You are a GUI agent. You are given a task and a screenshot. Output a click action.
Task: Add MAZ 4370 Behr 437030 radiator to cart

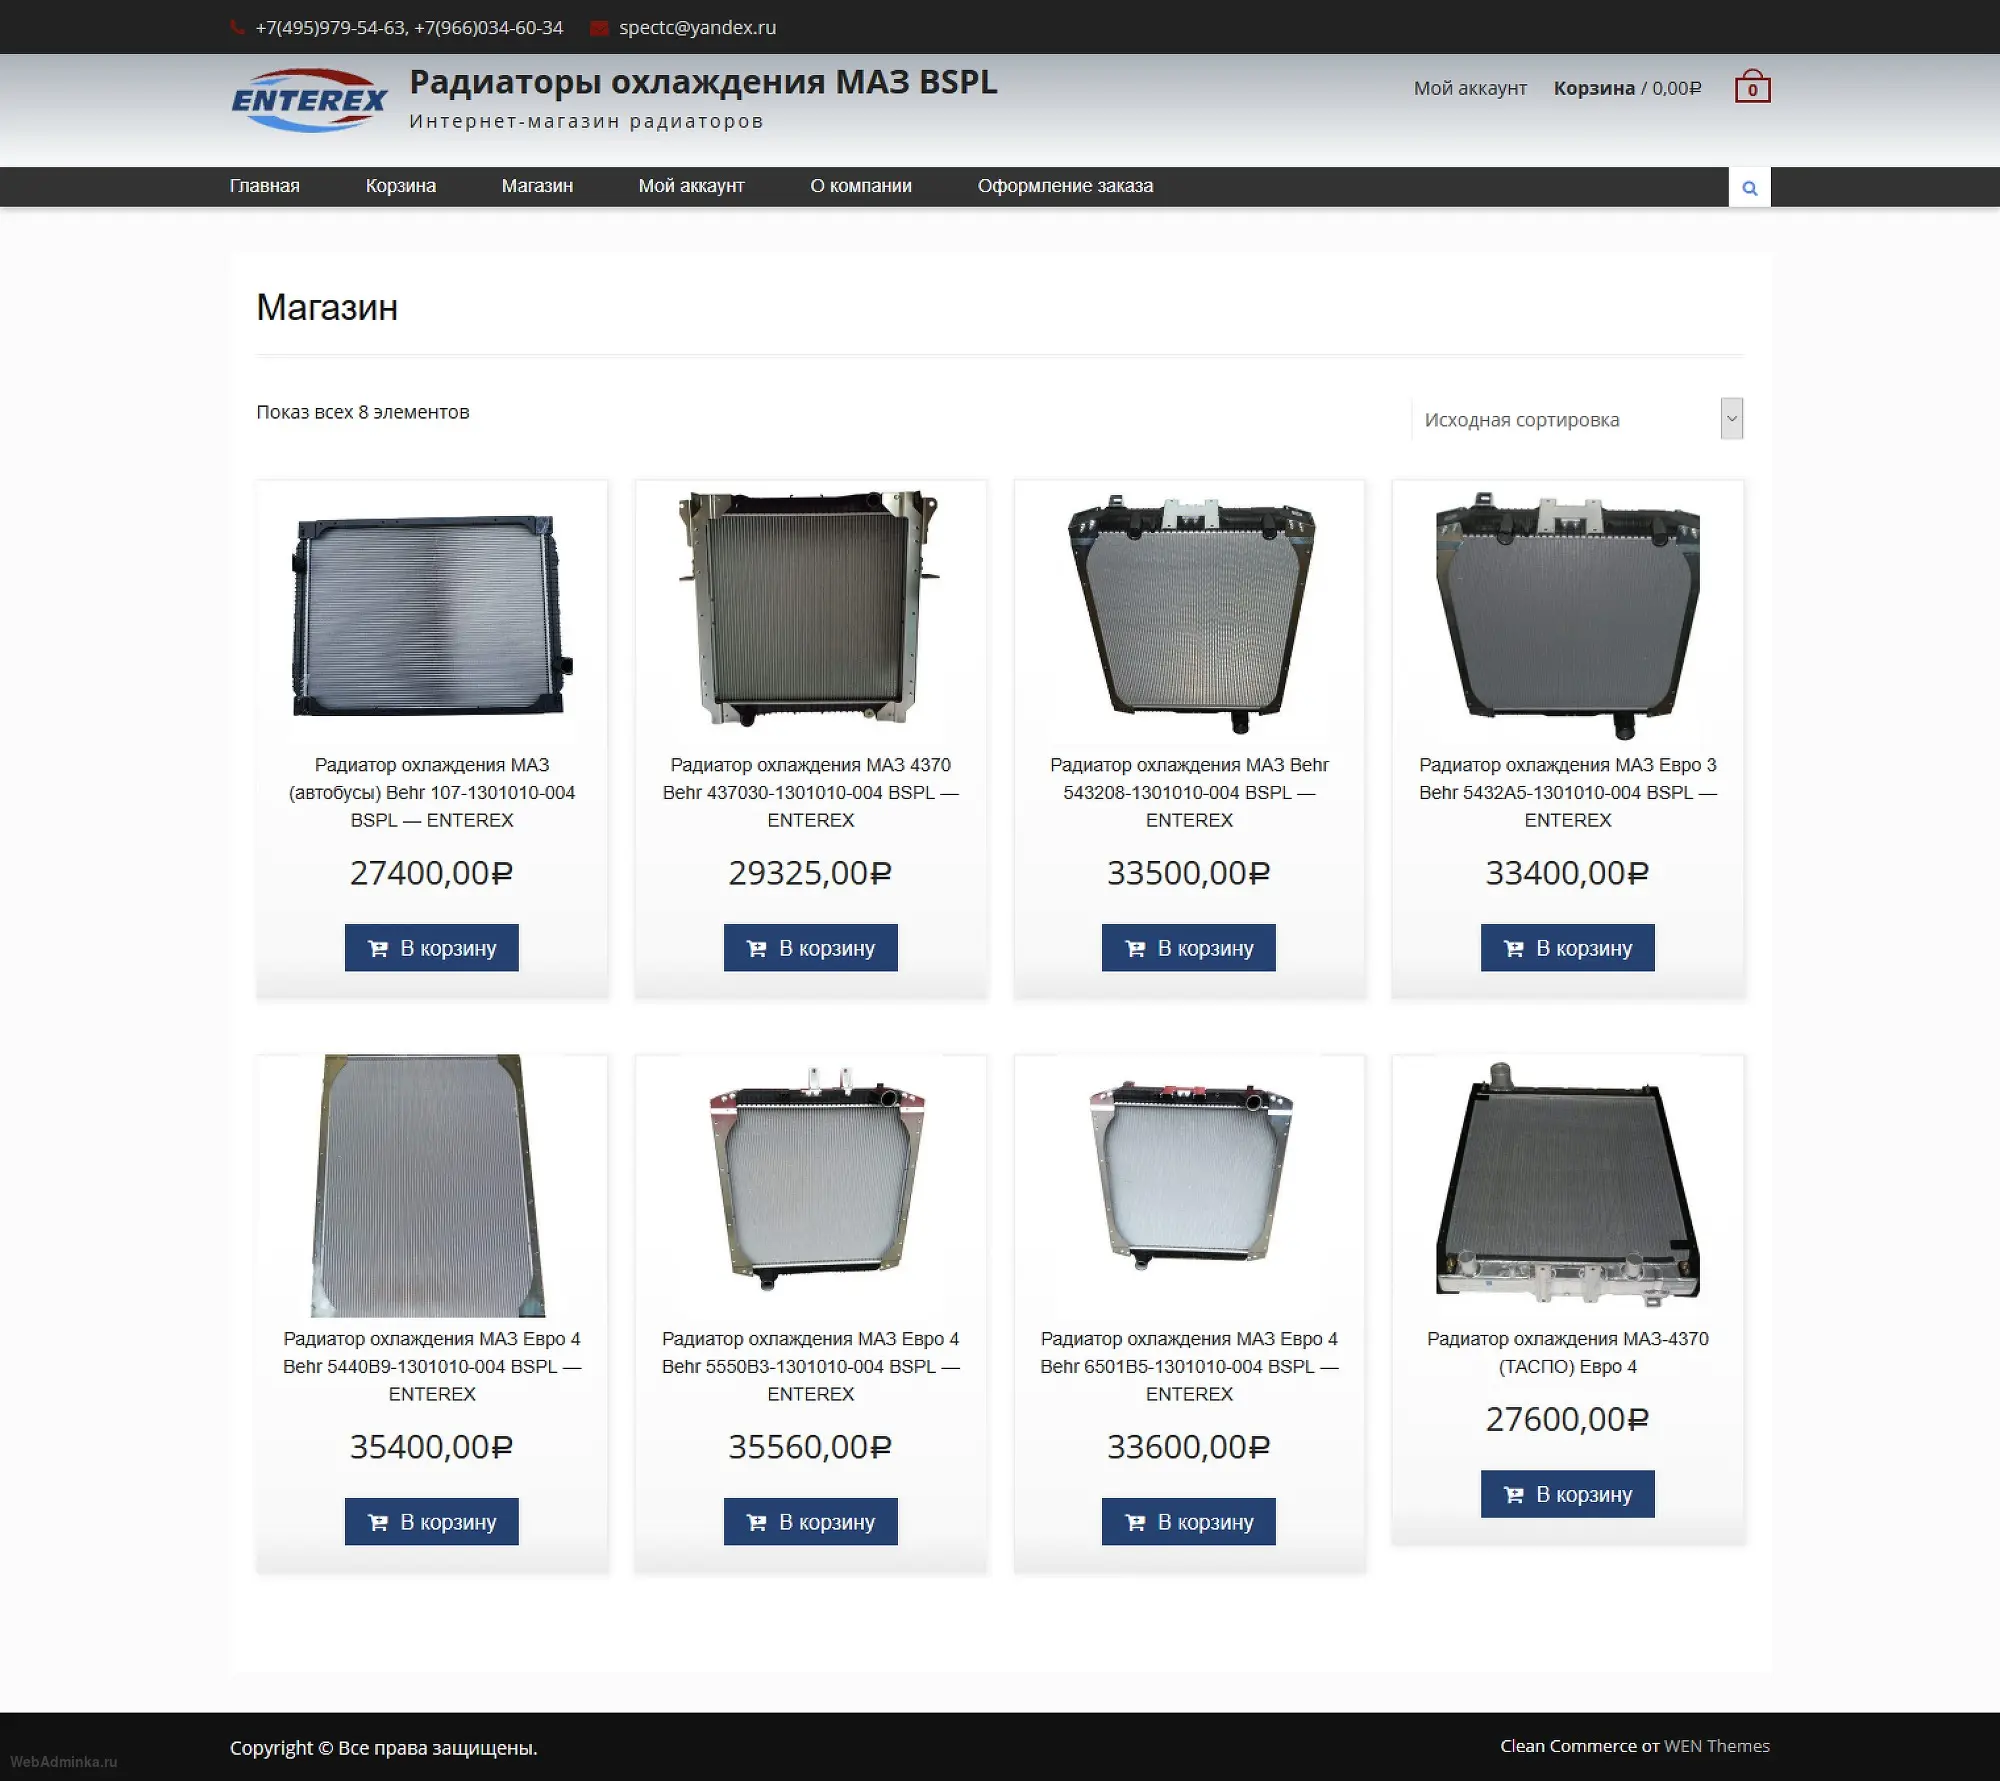click(x=810, y=947)
